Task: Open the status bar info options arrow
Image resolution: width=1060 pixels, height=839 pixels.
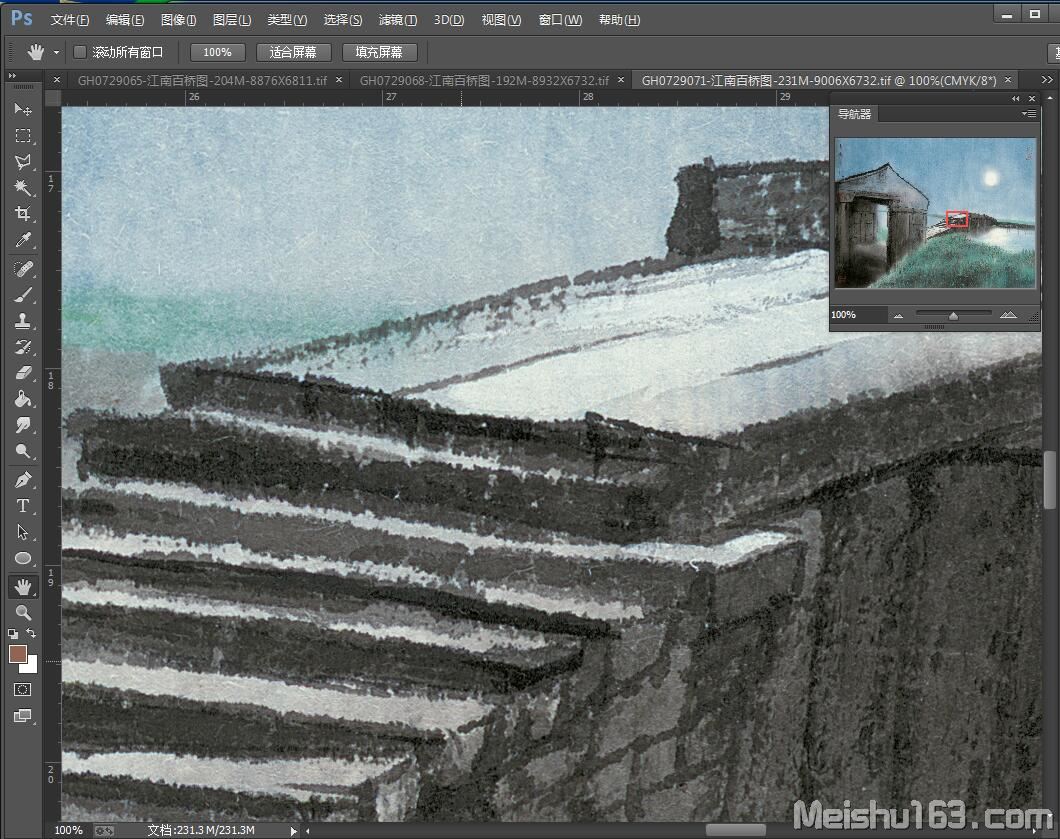Action: tap(293, 831)
